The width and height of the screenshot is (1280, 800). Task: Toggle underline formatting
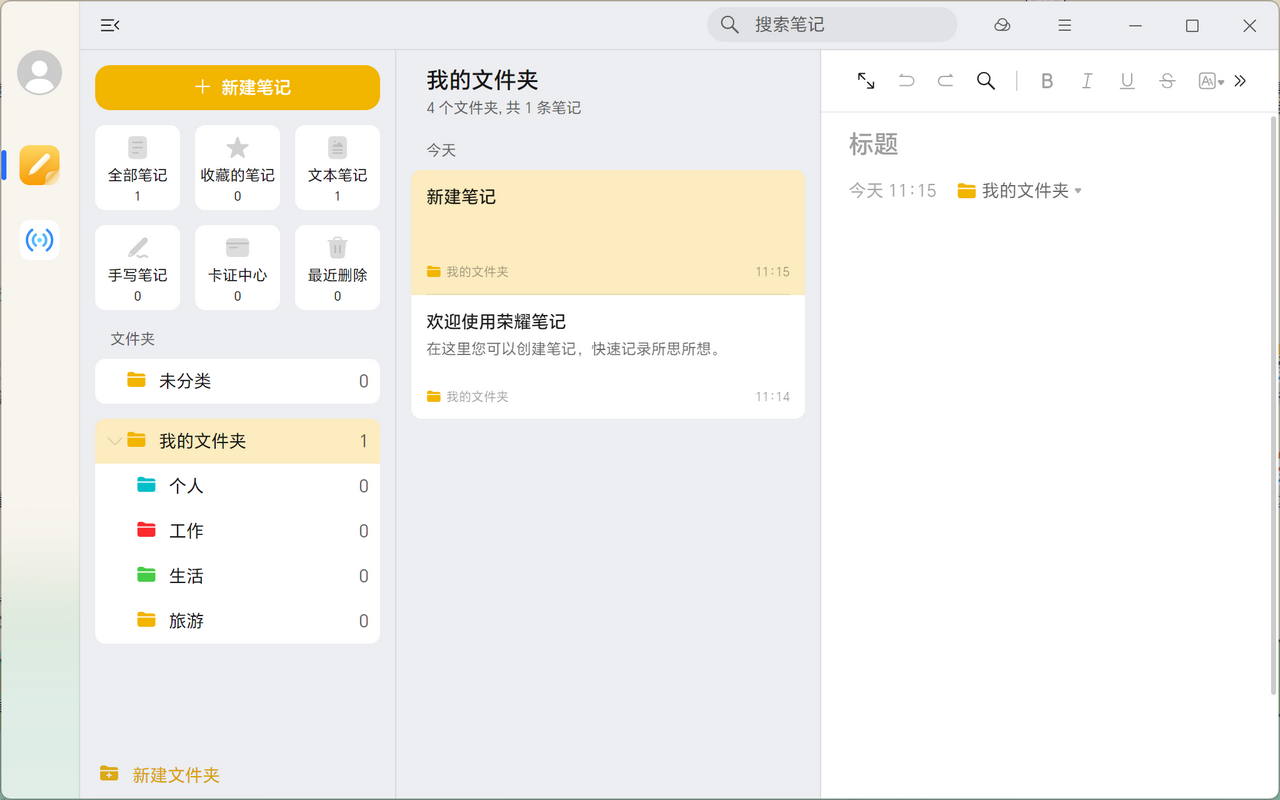[1127, 81]
